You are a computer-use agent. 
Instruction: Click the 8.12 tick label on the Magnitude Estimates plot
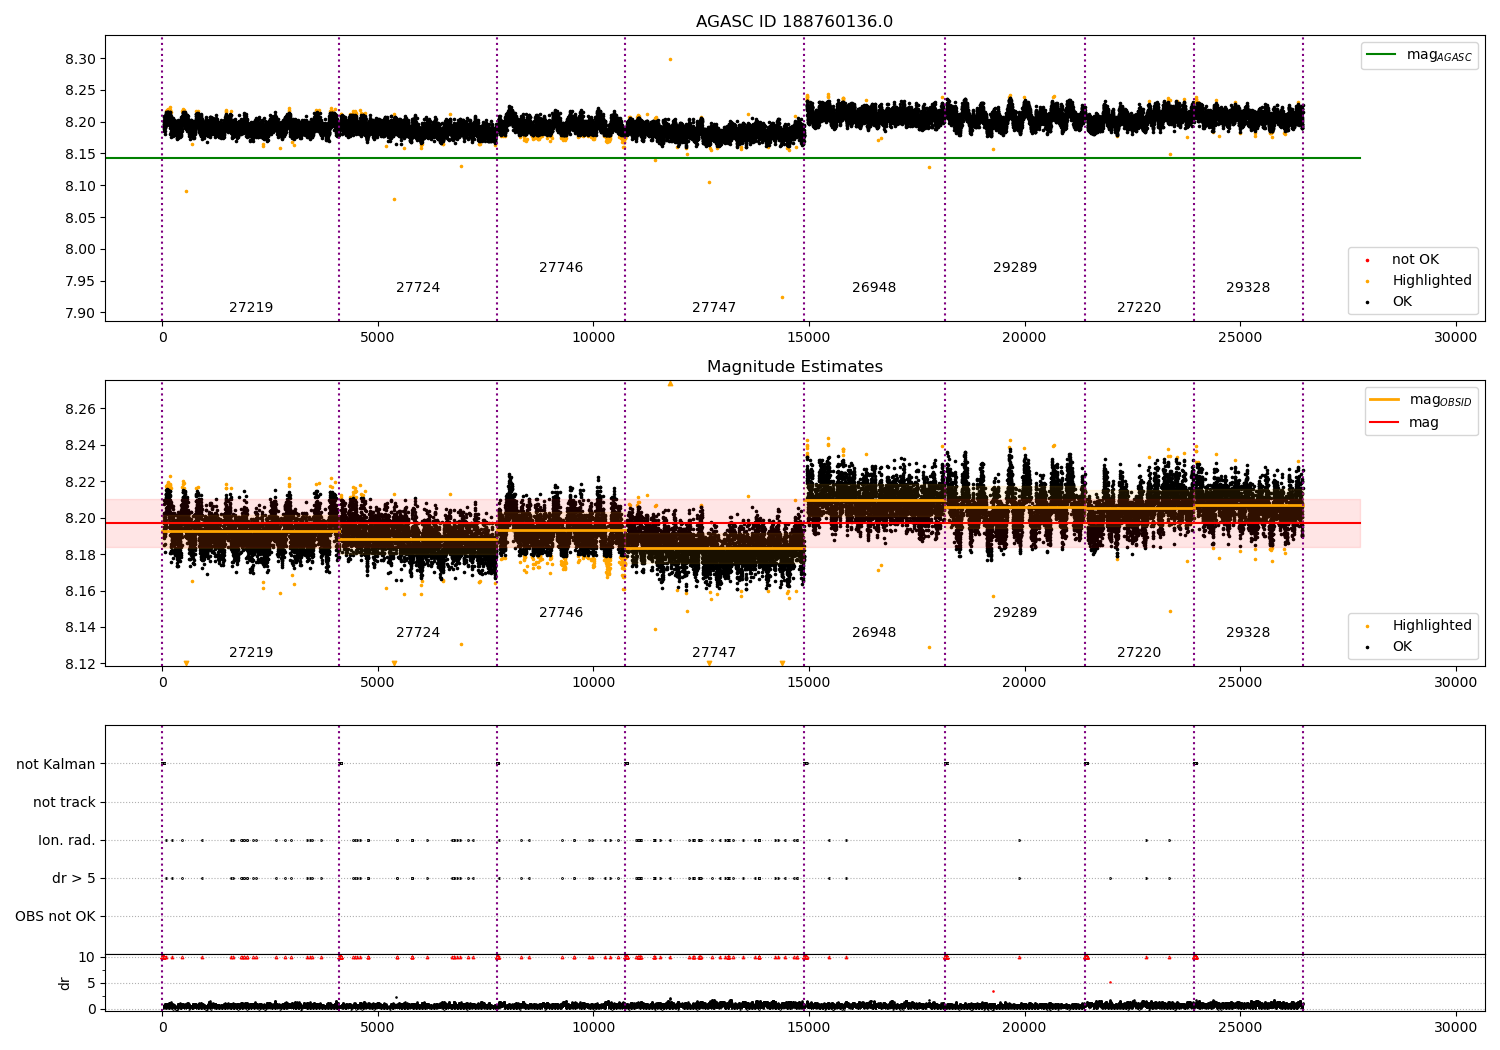pyautogui.click(x=80, y=664)
